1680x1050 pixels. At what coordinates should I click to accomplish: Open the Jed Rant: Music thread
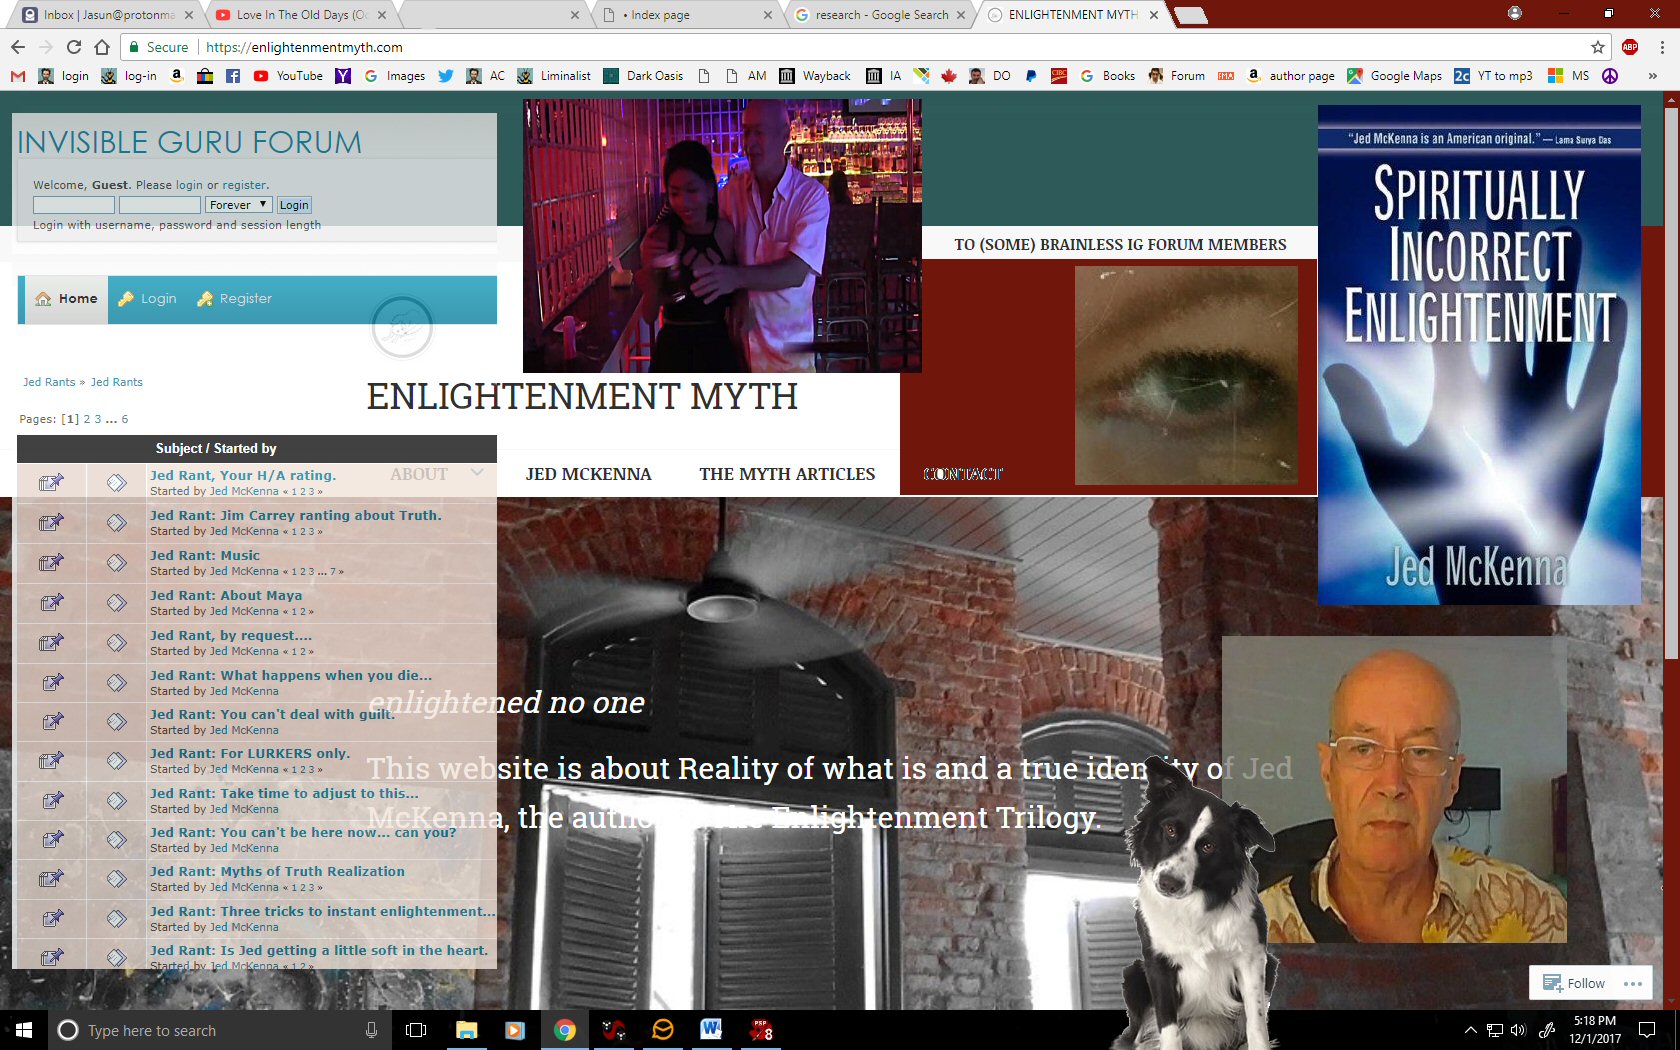point(205,555)
